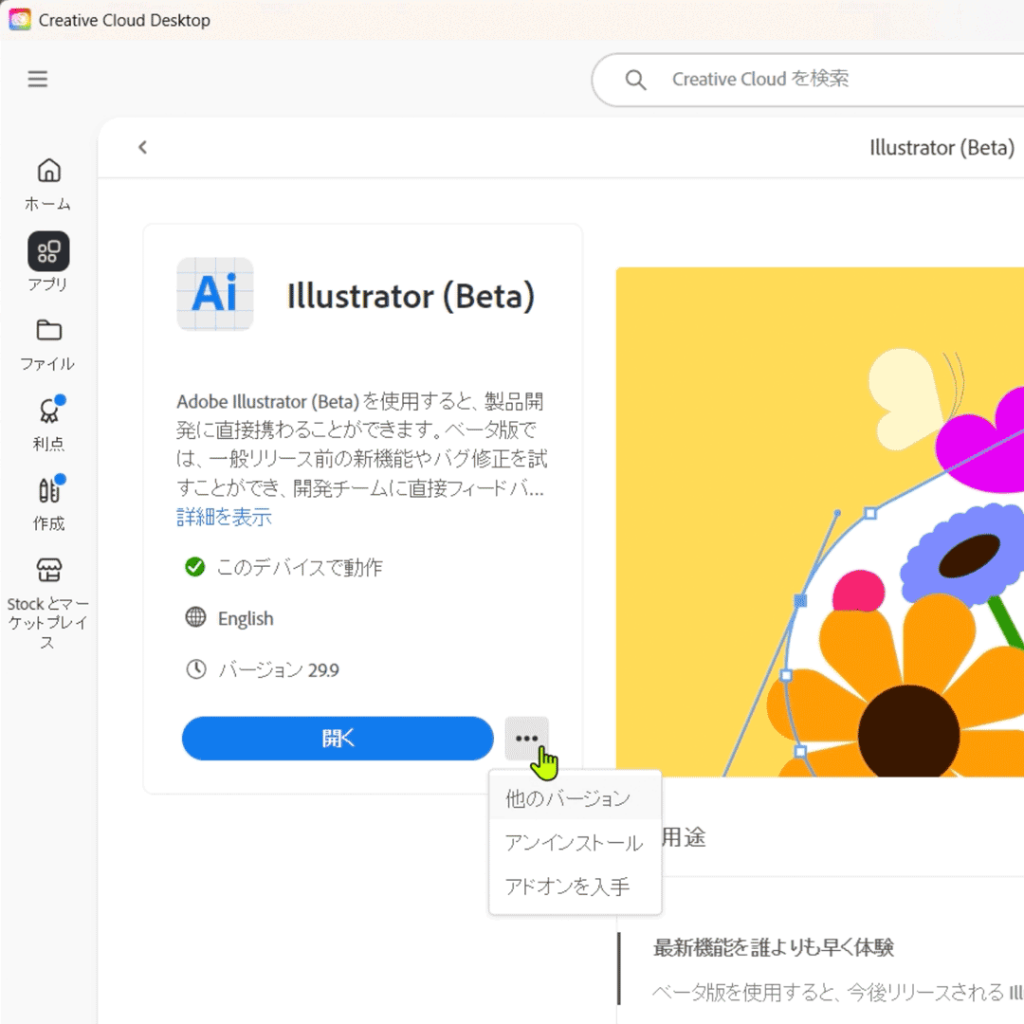Viewport: 1024px width, 1024px height.
Task: Click the Illustrator (Beta) card heading
Action: (x=411, y=296)
